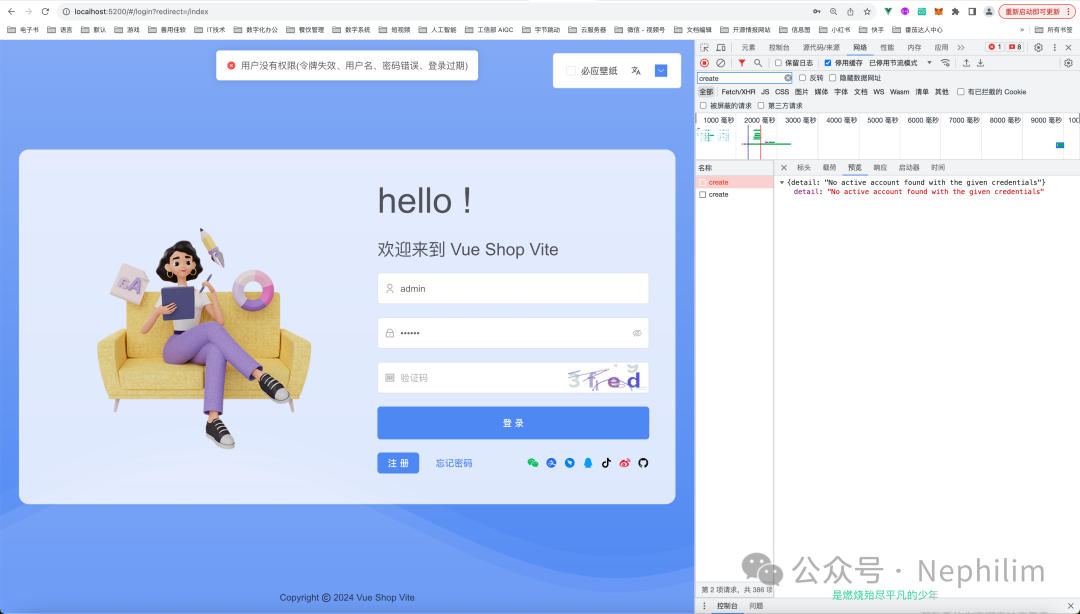Viewport: 1080px width, 614px height.
Task: Select the red failed create request
Action: [734, 183]
